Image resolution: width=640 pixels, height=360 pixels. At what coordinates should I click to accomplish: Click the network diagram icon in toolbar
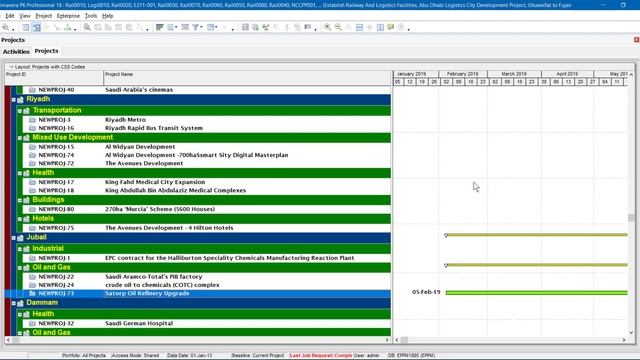click(266, 27)
